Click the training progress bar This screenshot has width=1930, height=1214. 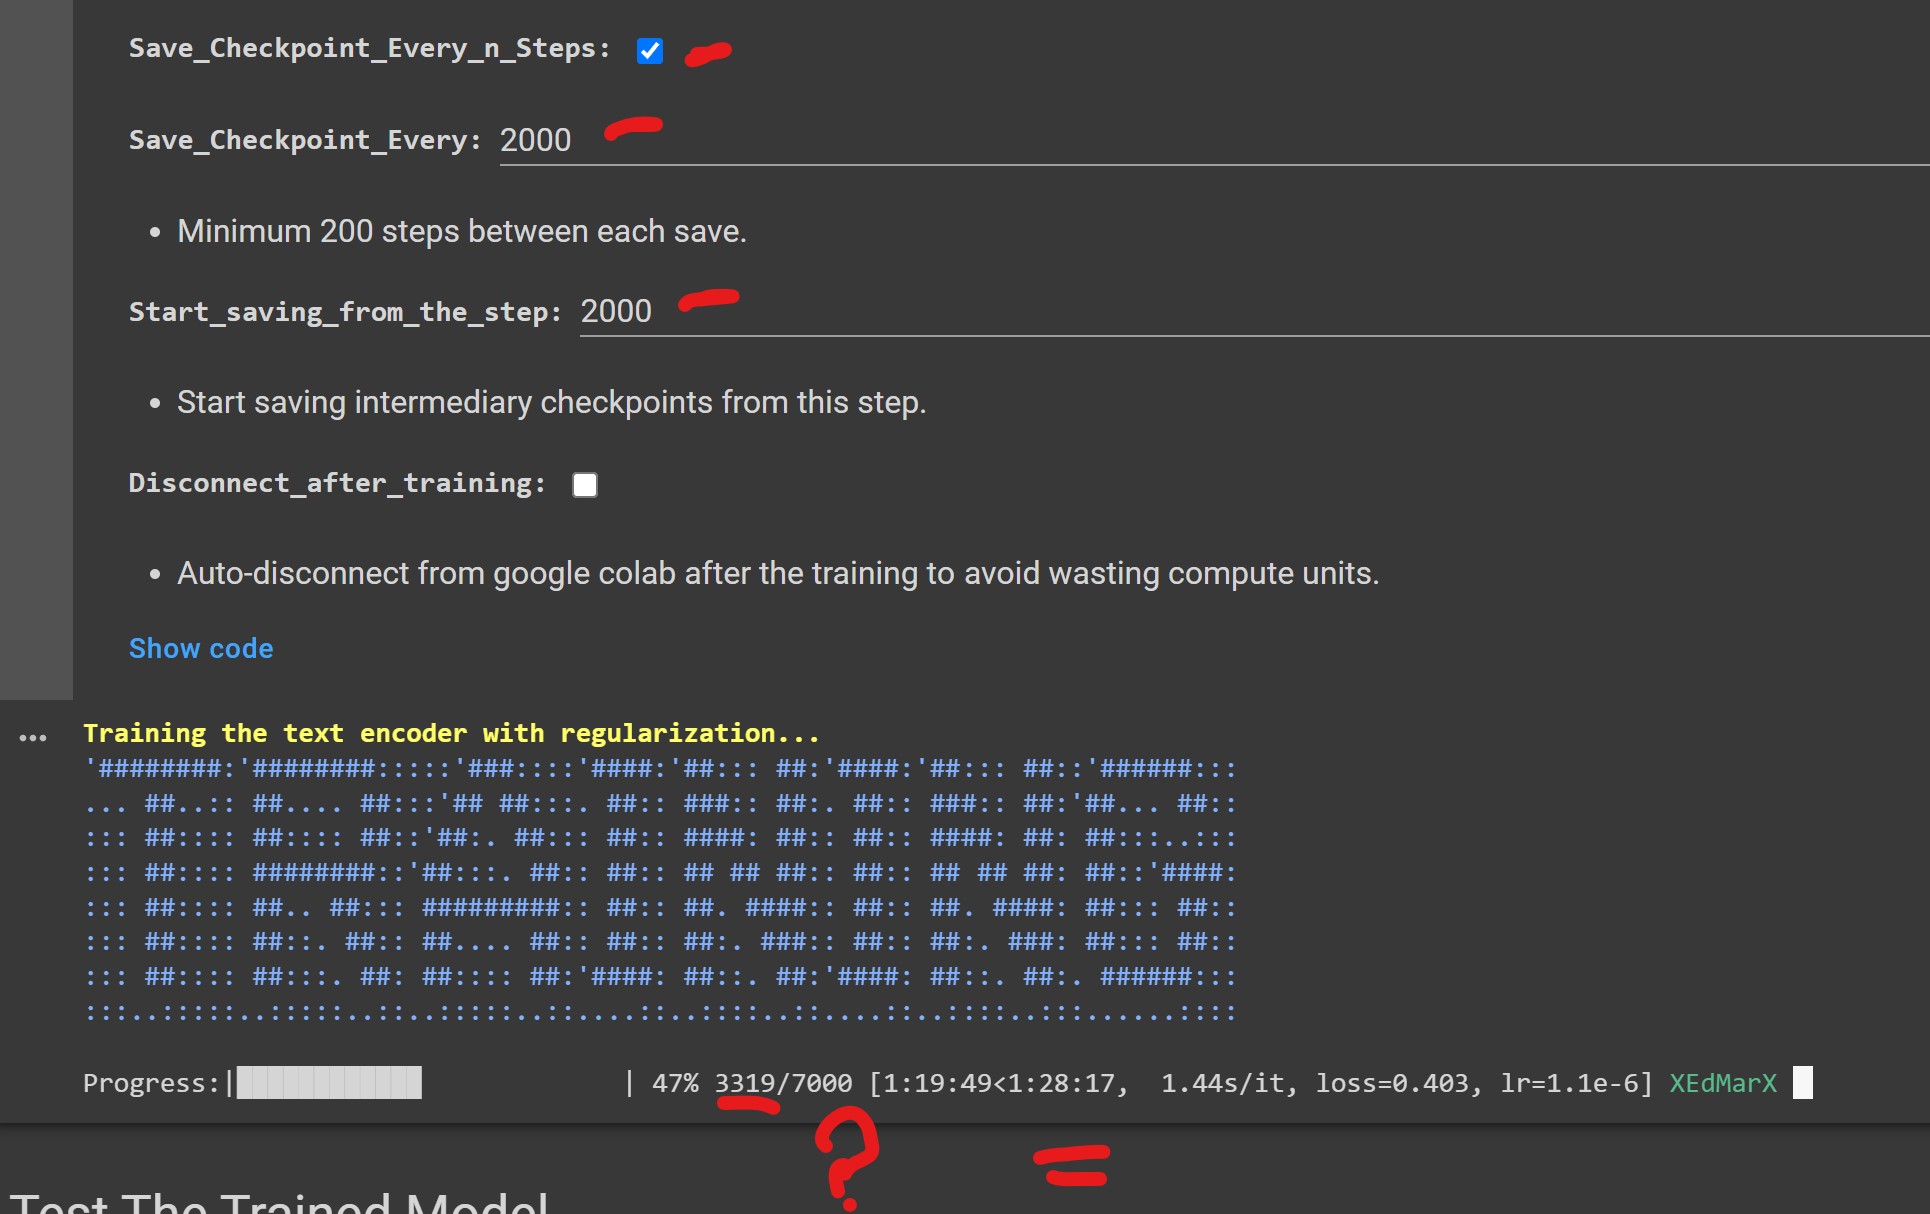click(328, 1082)
